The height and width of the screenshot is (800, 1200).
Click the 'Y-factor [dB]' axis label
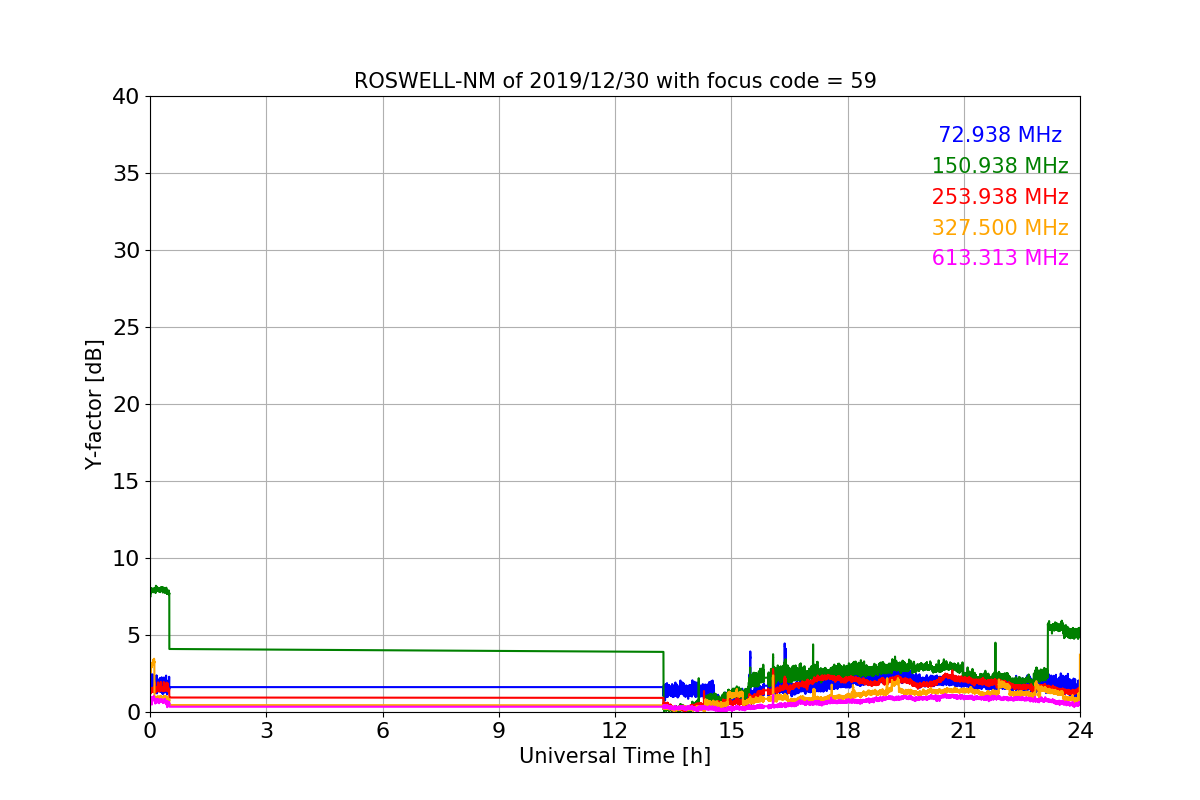coord(94,404)
